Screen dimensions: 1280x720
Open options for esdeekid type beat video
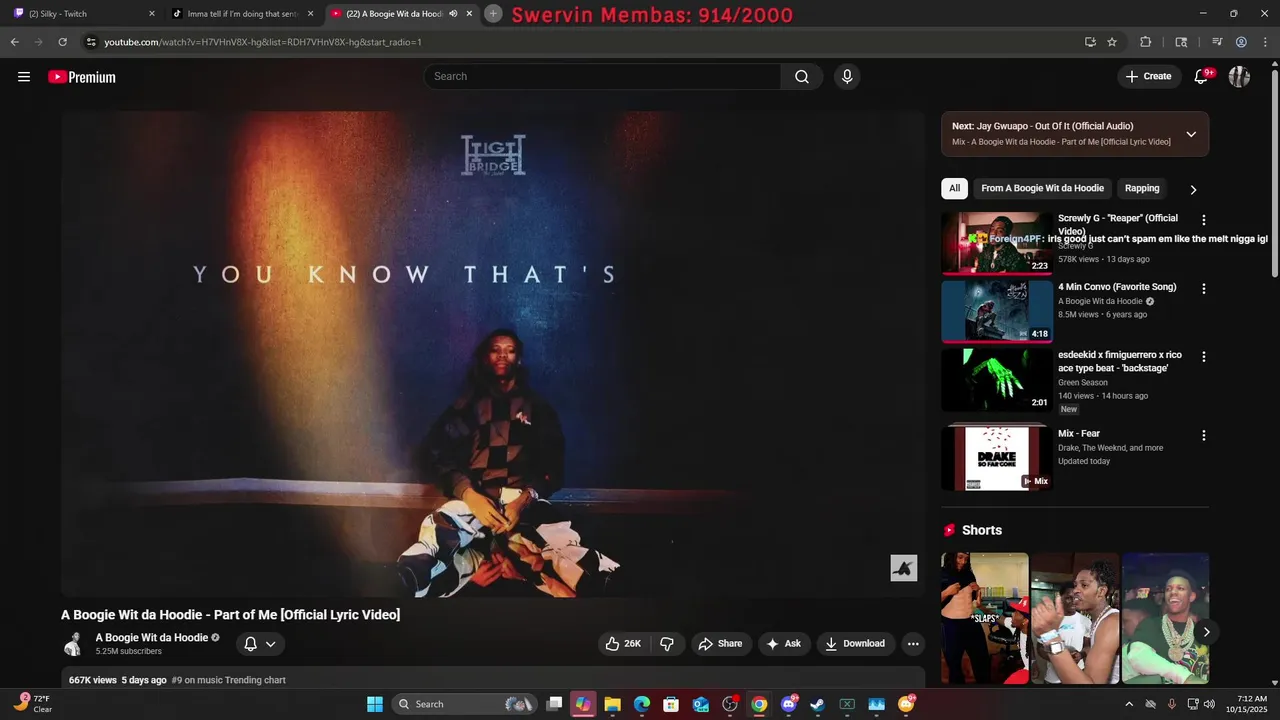coord(1204,357)
